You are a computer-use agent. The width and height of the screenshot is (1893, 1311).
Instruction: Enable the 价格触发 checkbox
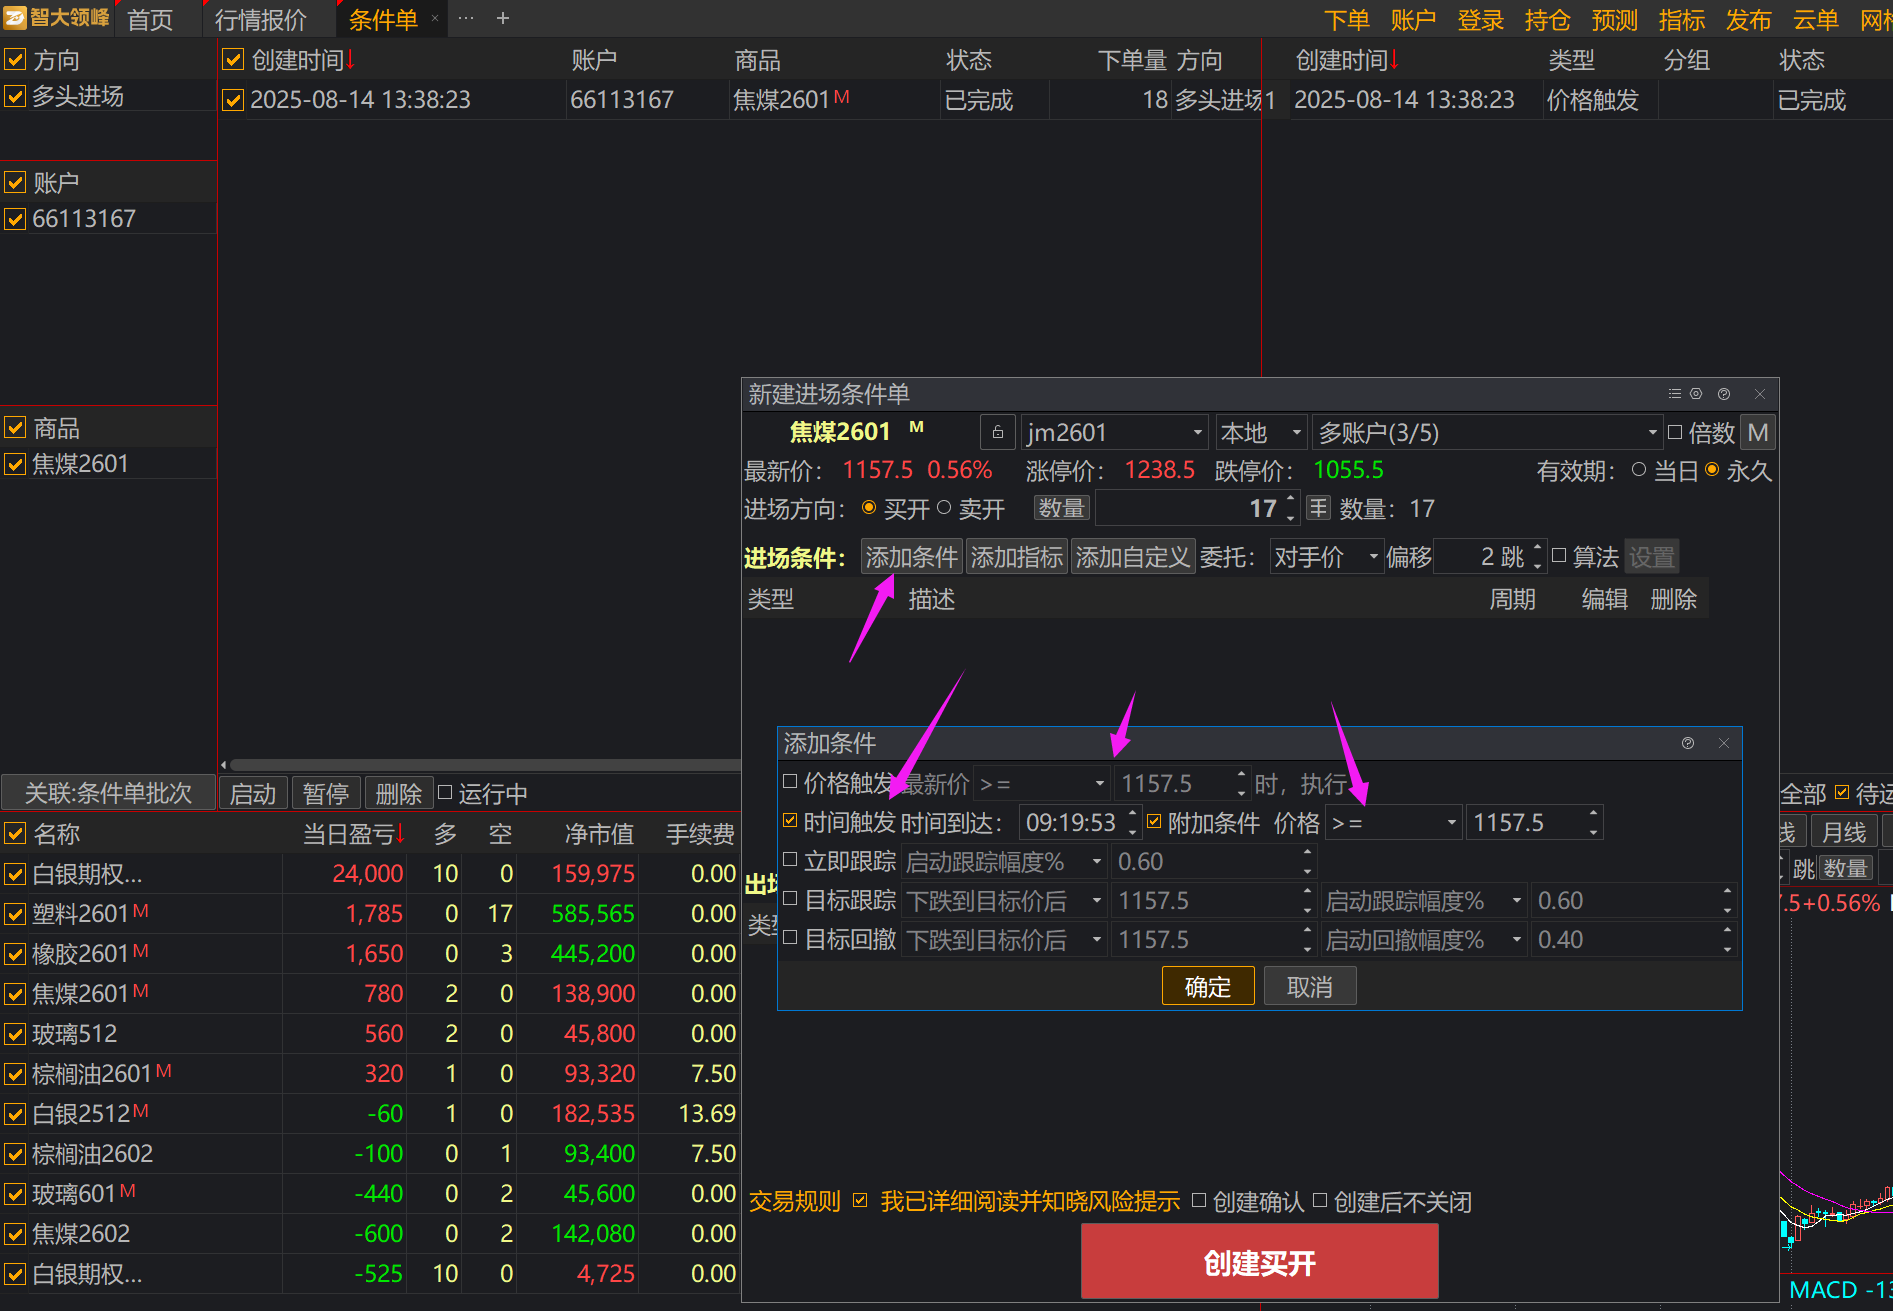[790, 782]
